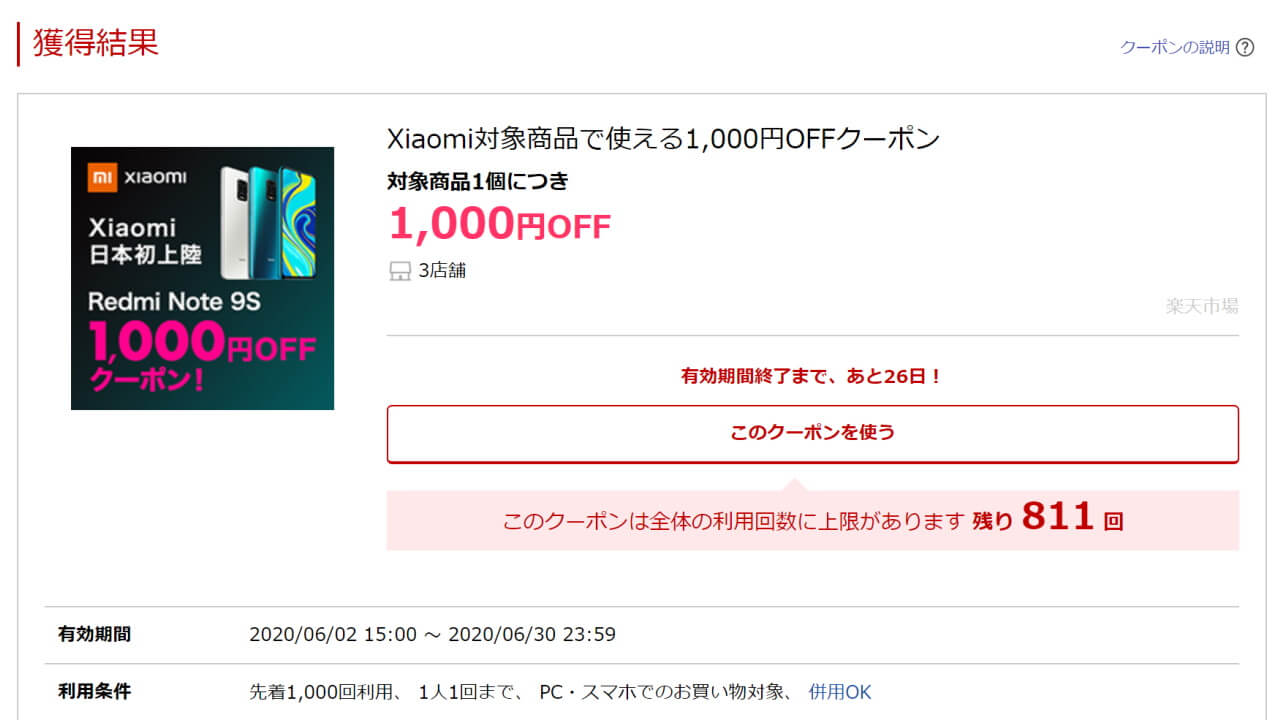Image resolution: width=1280 pixels, height=720 pixels.
Task: Click the 有効期間 row label
Action: pos(94,634)
